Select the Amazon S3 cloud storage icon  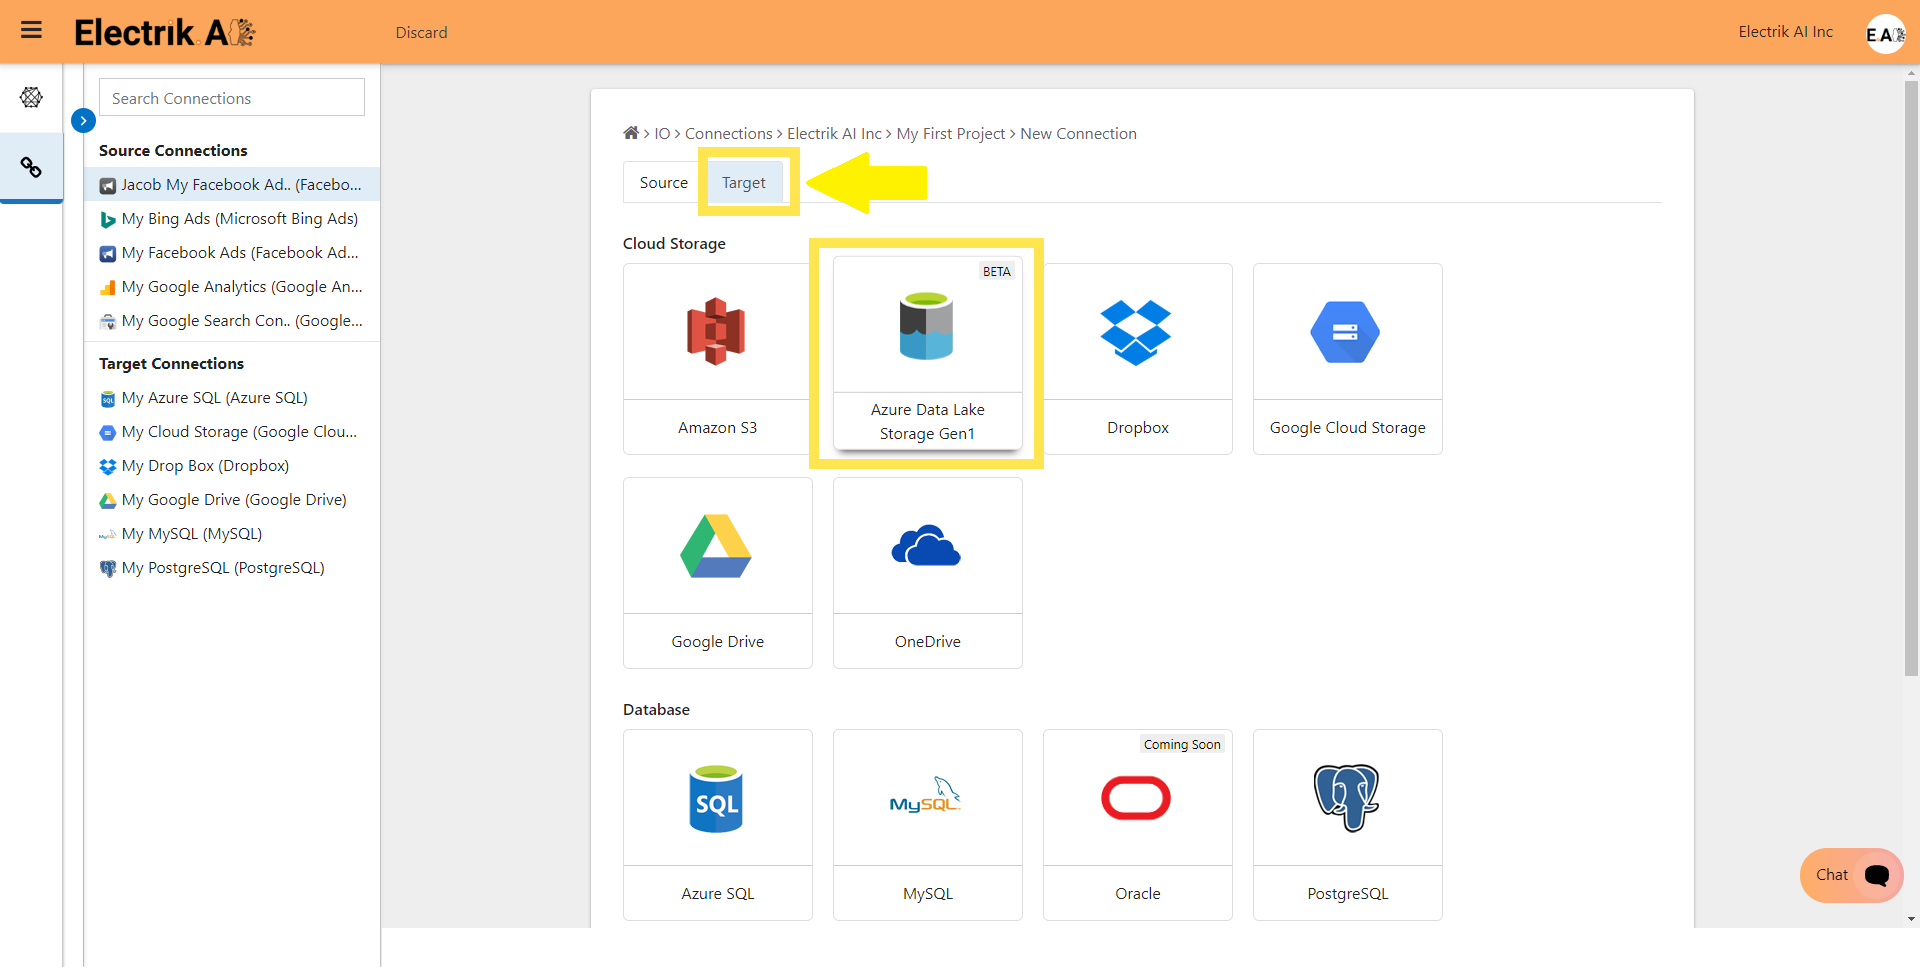[716, 332]
